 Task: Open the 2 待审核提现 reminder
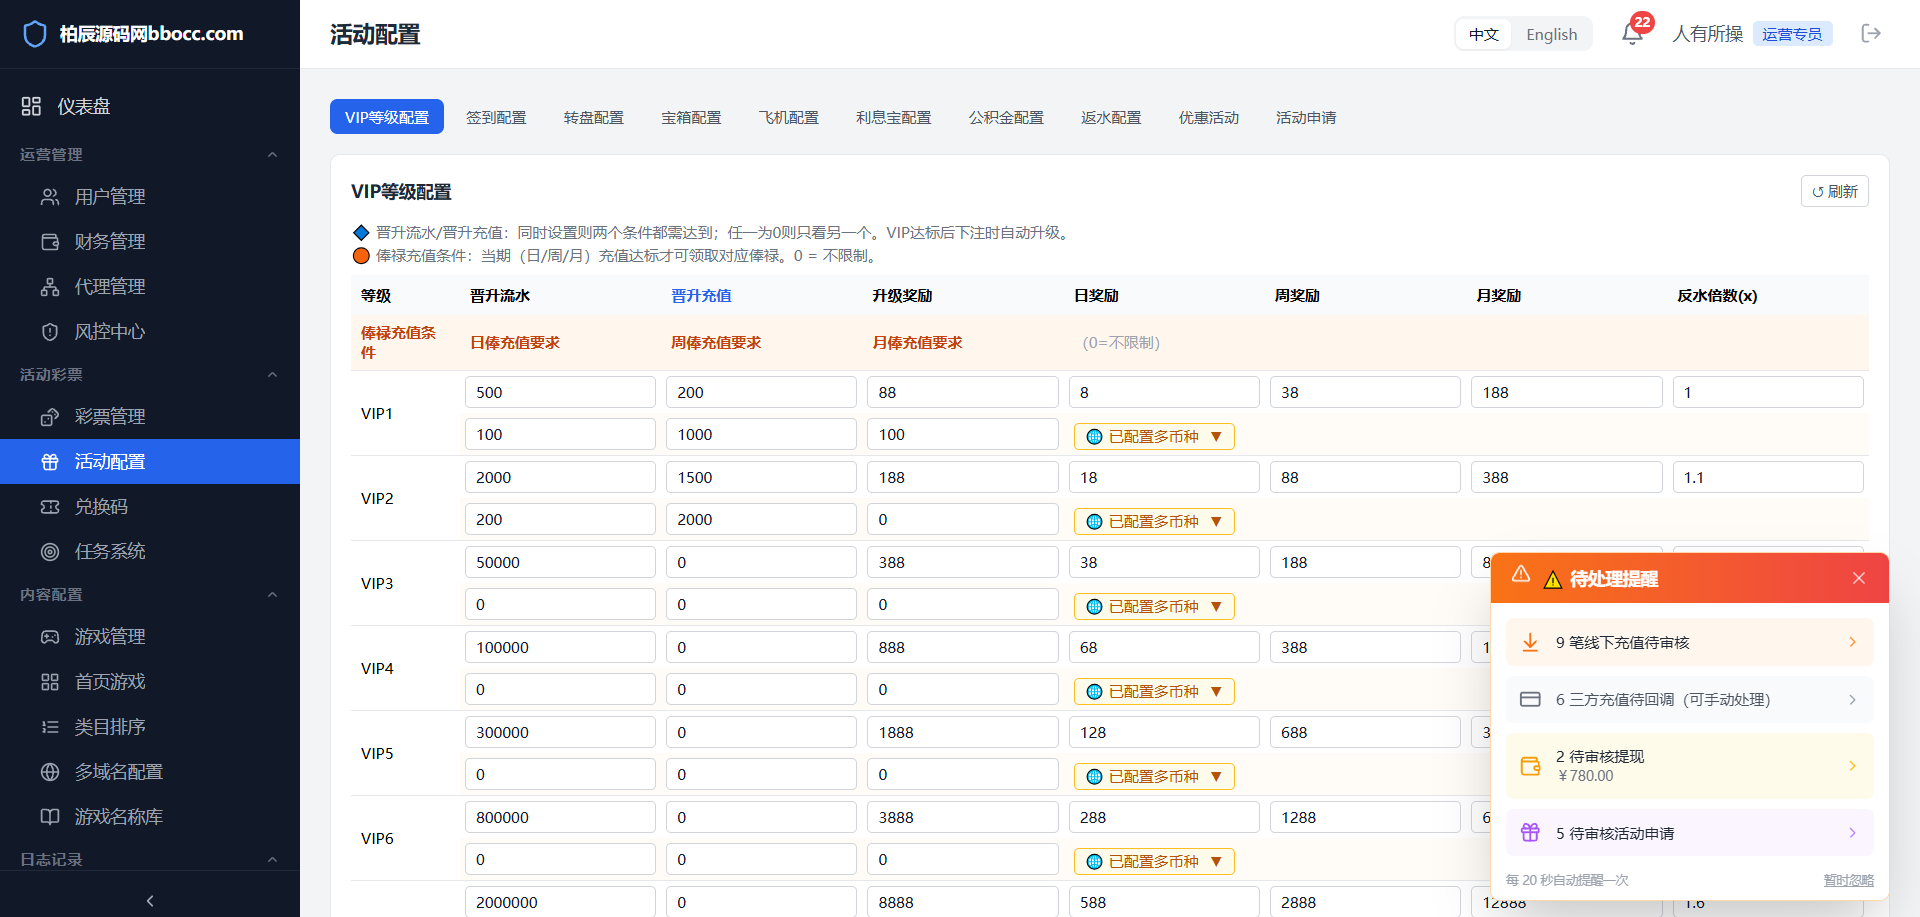click(x=1690, y=766)
